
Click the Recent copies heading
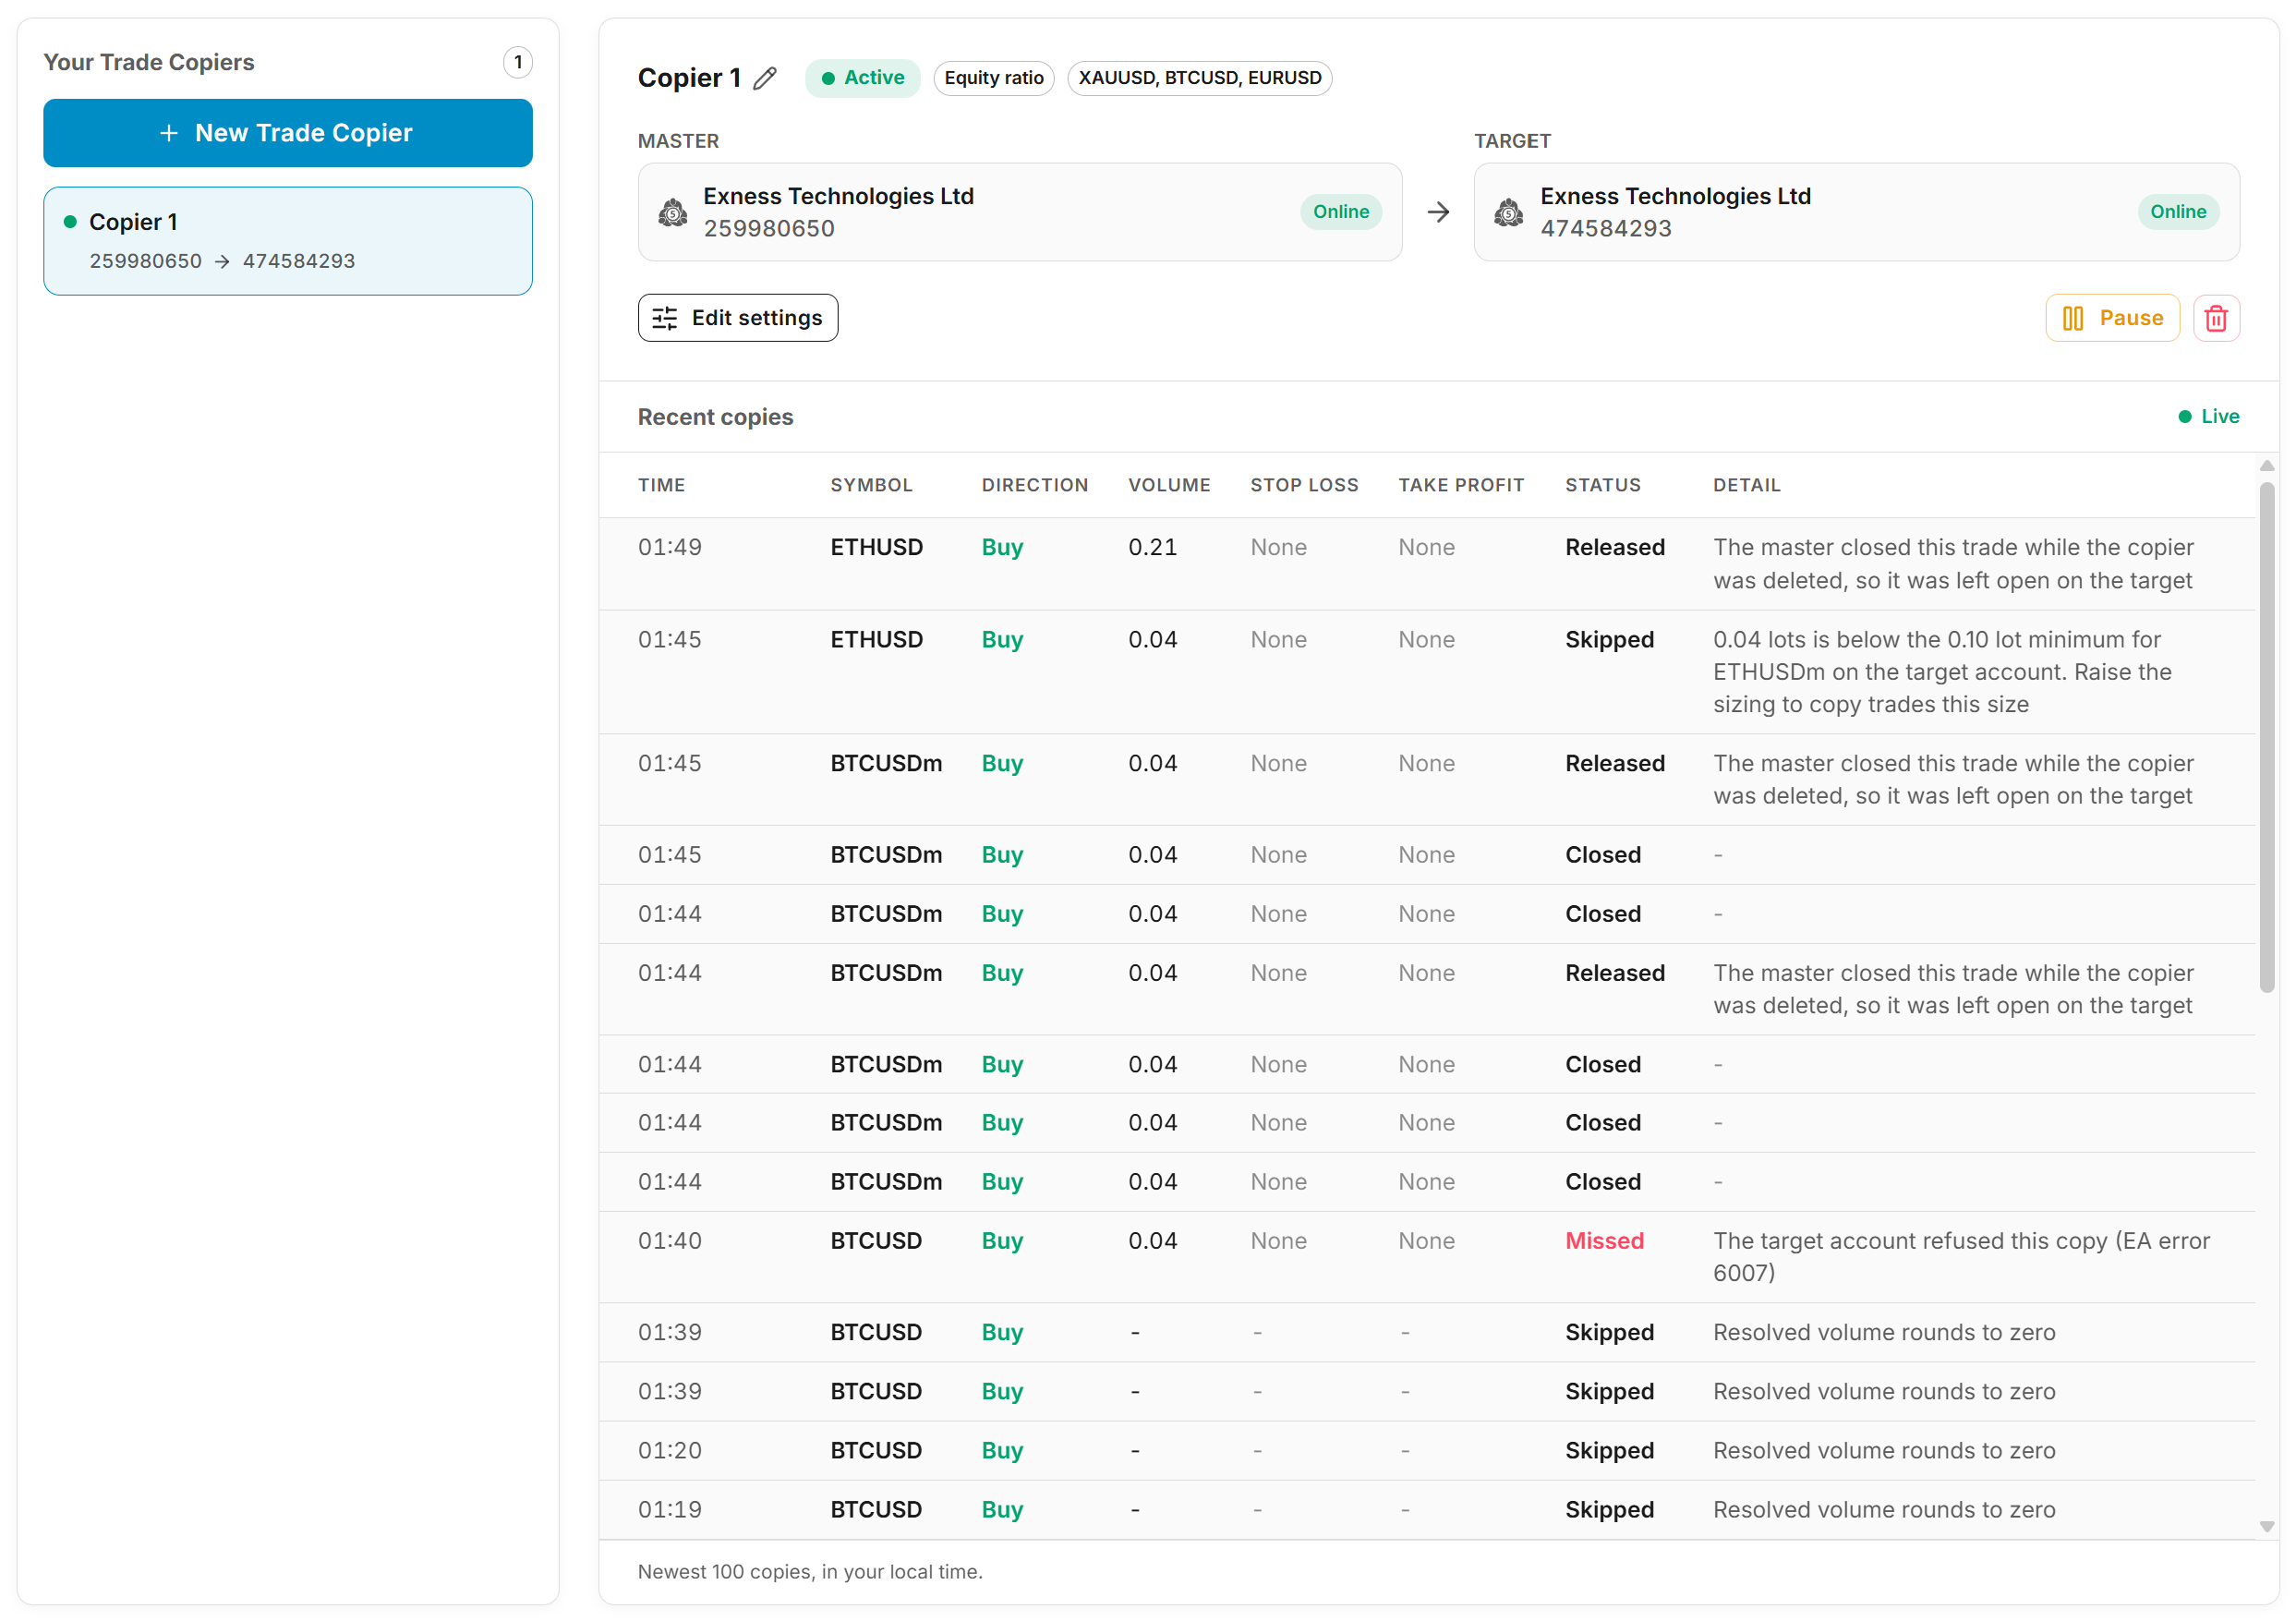(x=715, y=417)
